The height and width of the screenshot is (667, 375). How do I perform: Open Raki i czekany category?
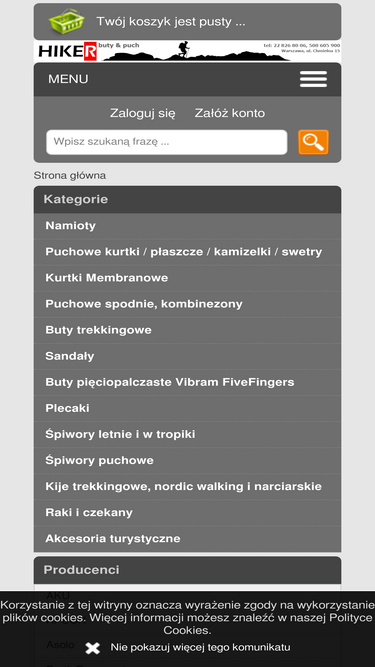[188, 512]
